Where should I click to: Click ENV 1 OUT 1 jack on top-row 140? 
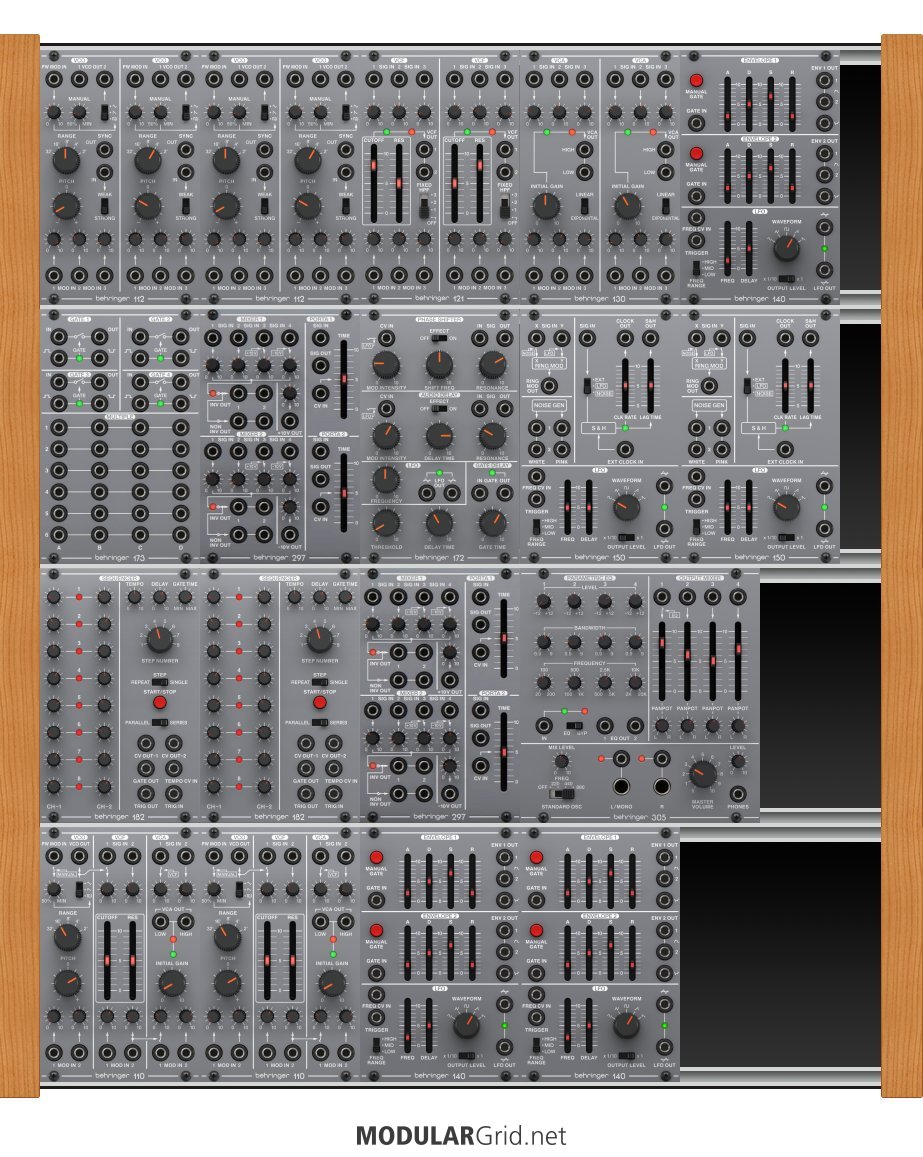pos(824,81)
